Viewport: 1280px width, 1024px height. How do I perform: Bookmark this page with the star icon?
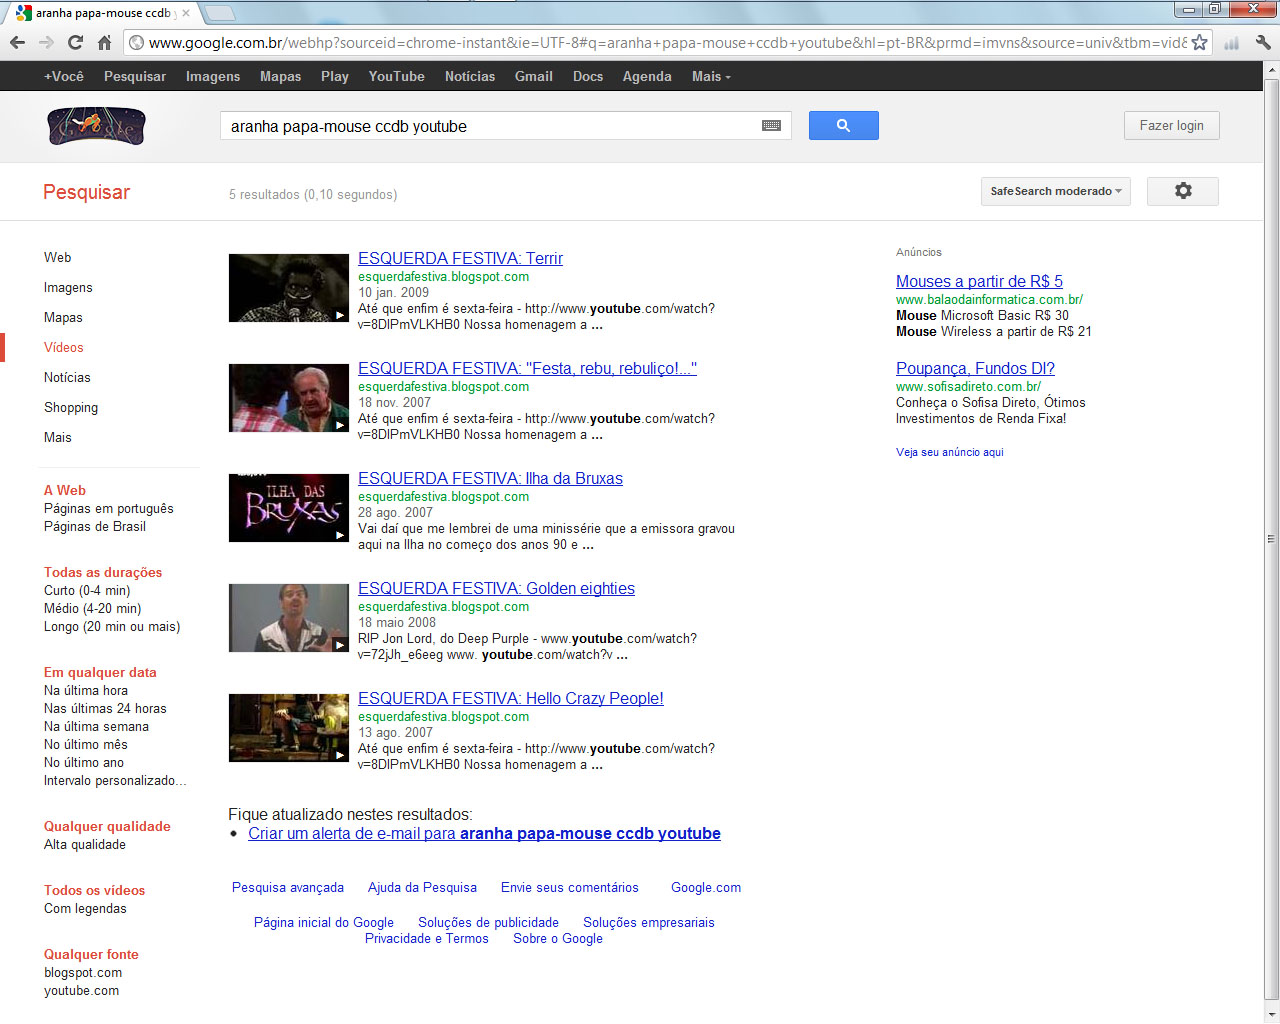click(1199, 43)
